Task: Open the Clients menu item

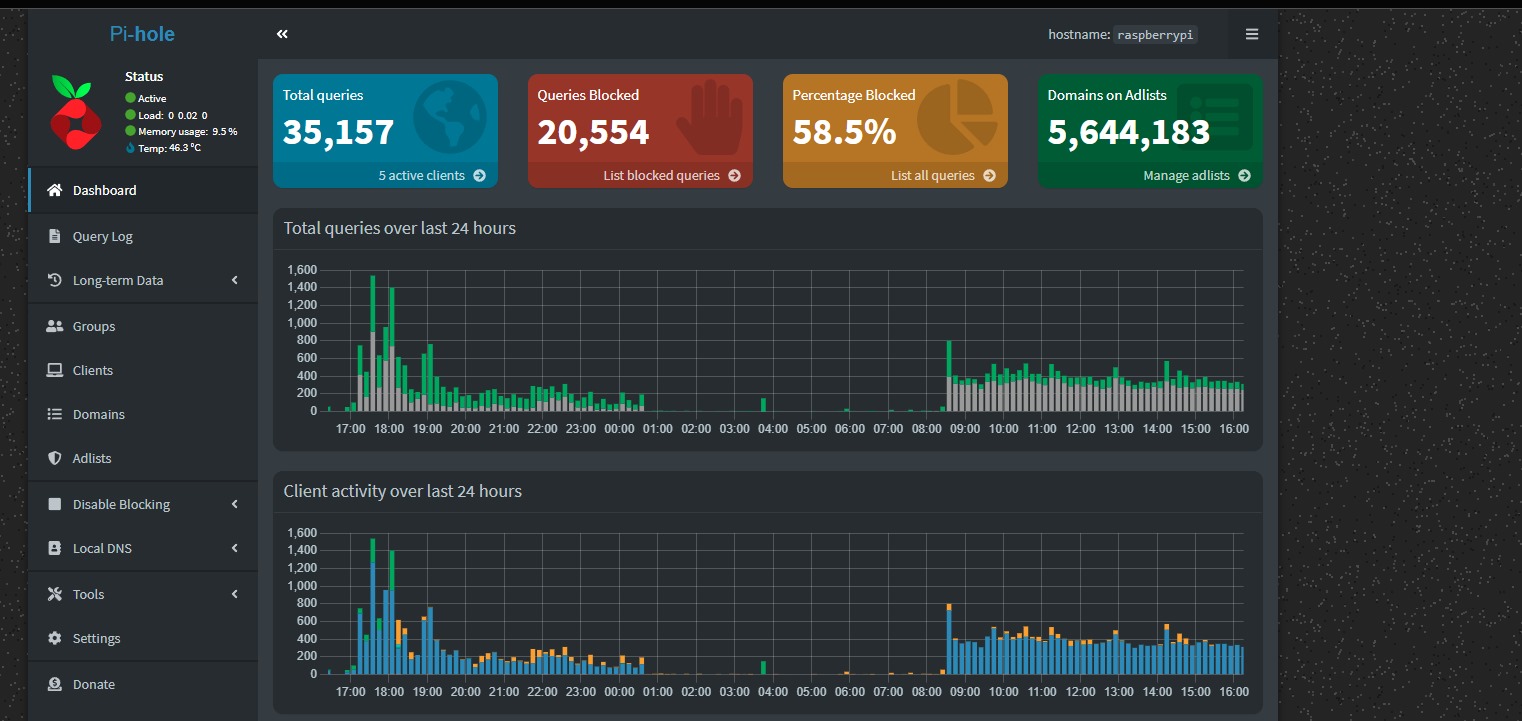Action: tap(93, 370)
